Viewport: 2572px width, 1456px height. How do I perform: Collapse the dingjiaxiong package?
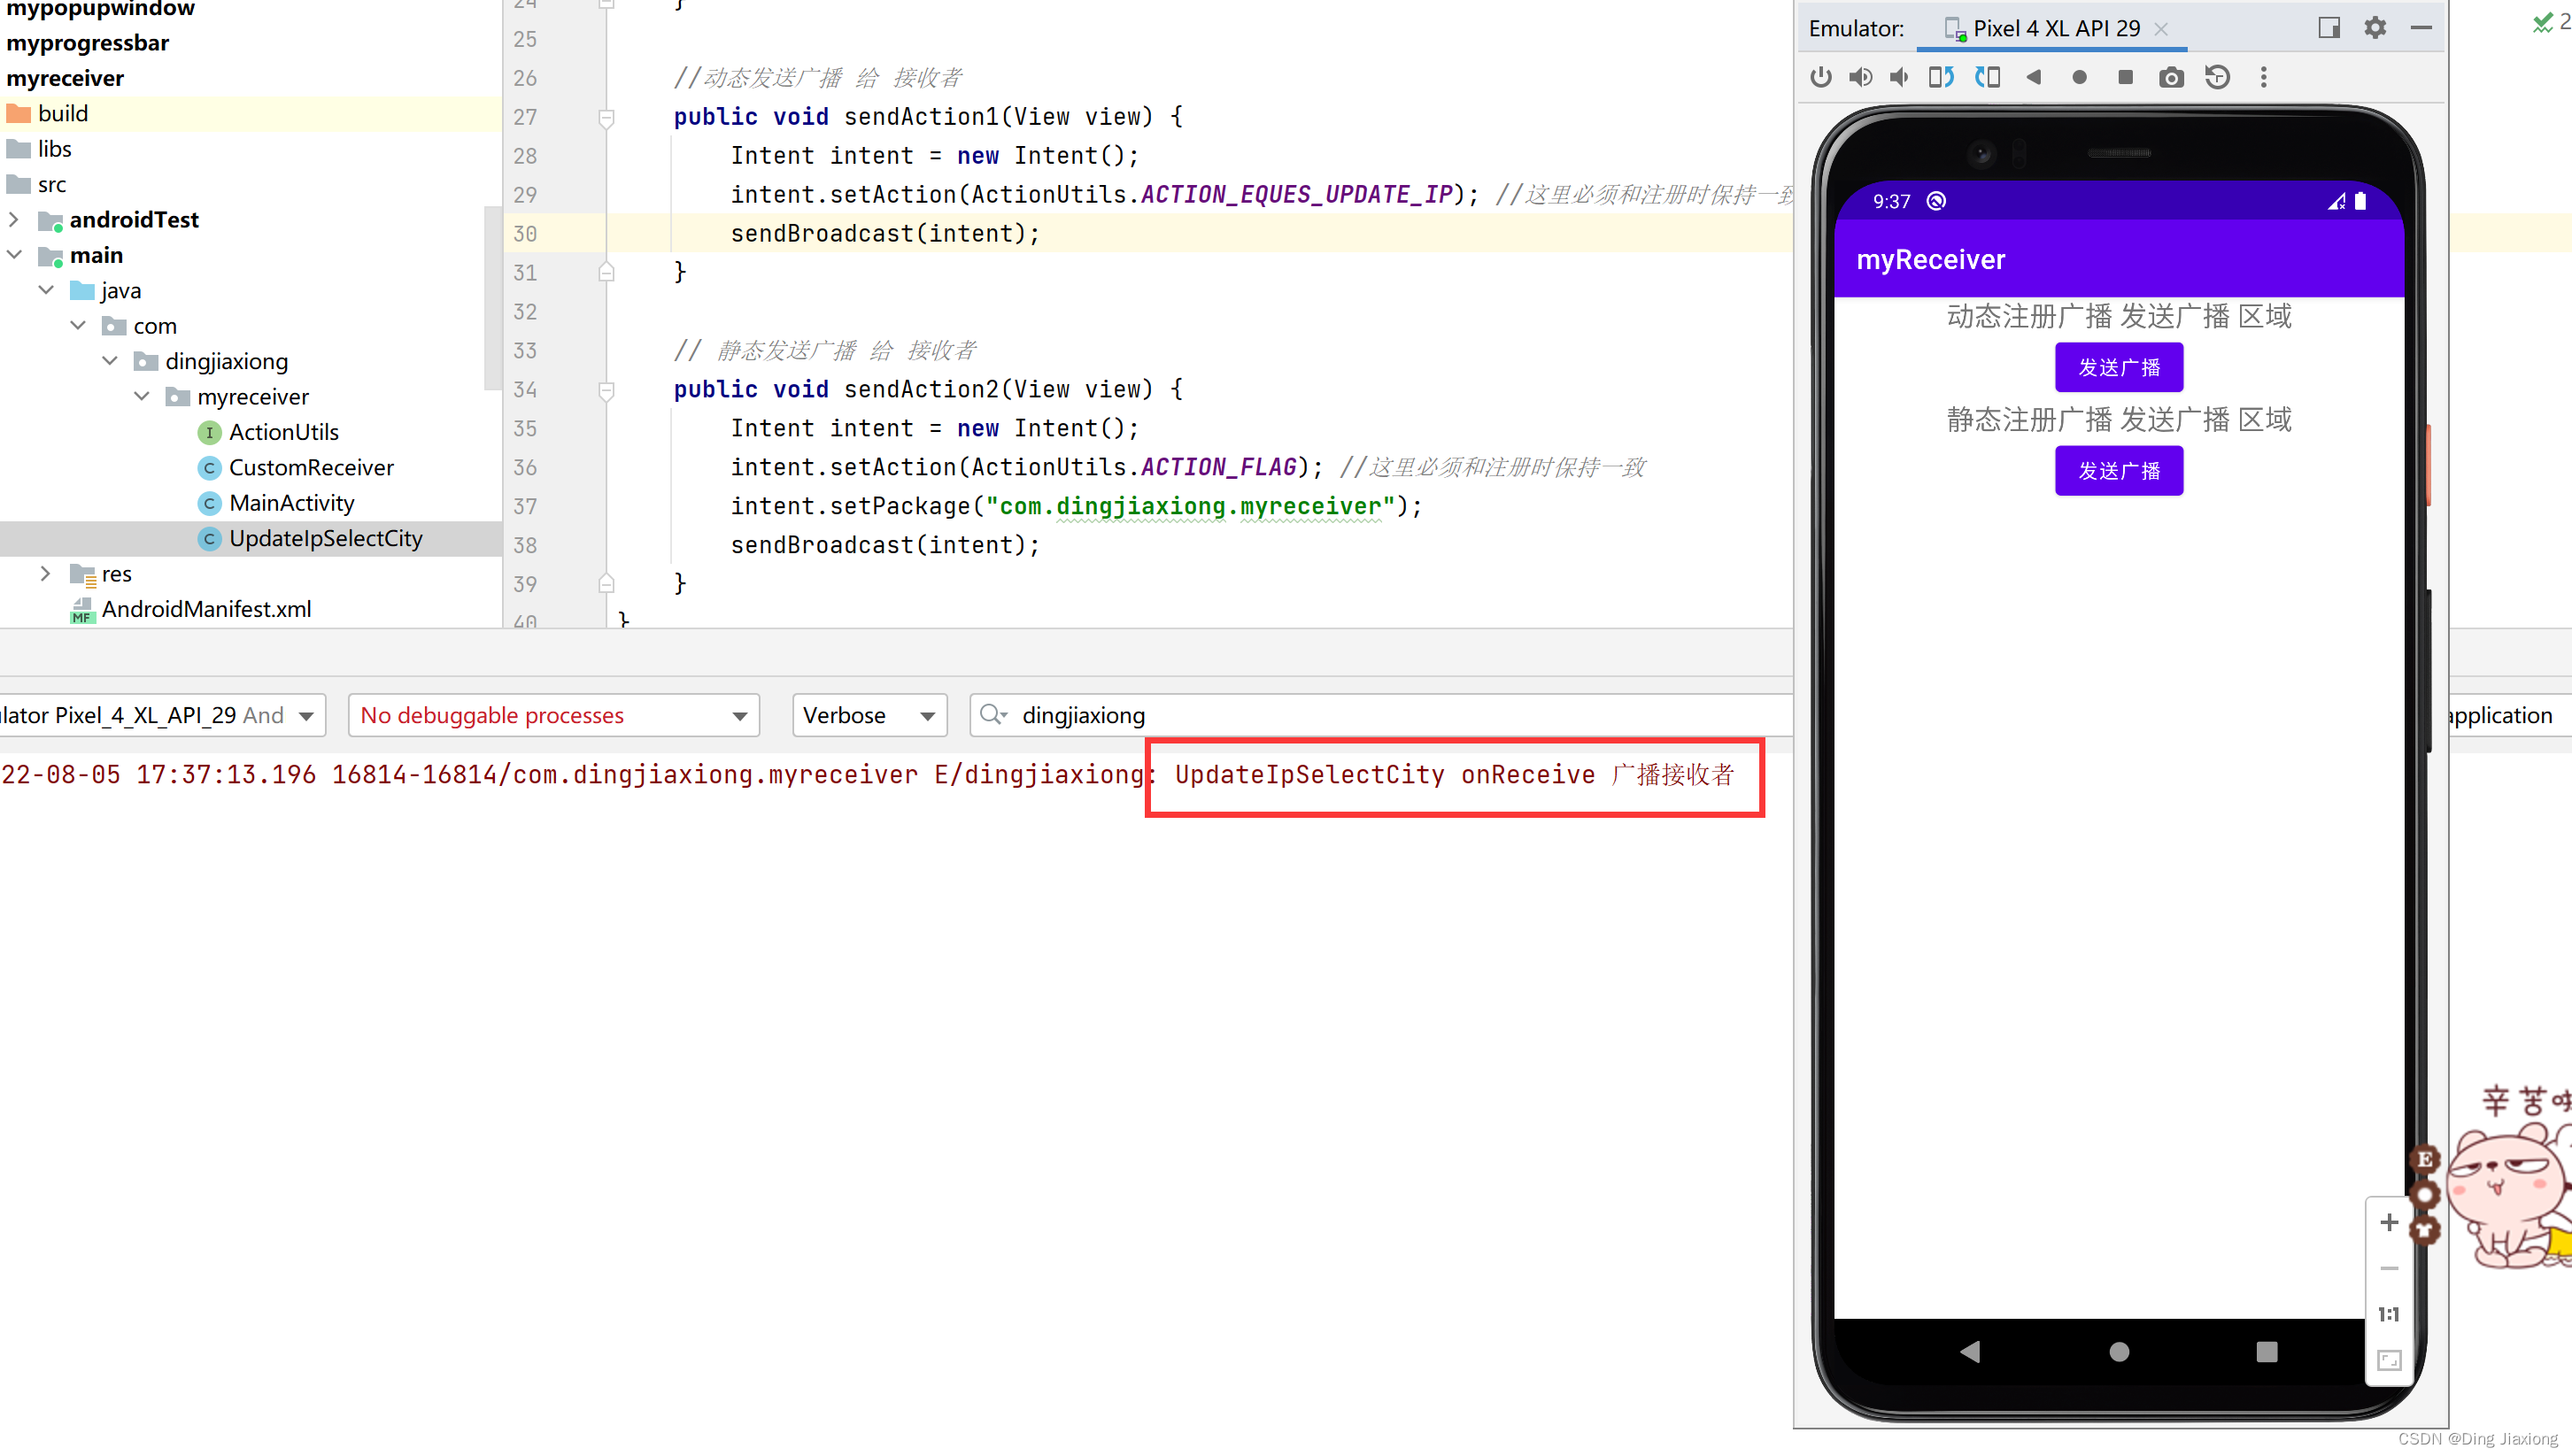(x=110, y=361)
